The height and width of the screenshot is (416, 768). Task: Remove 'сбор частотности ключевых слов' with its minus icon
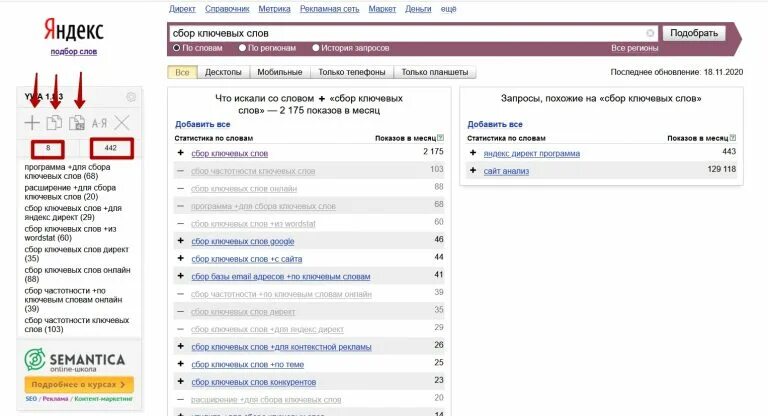[180, 171]
